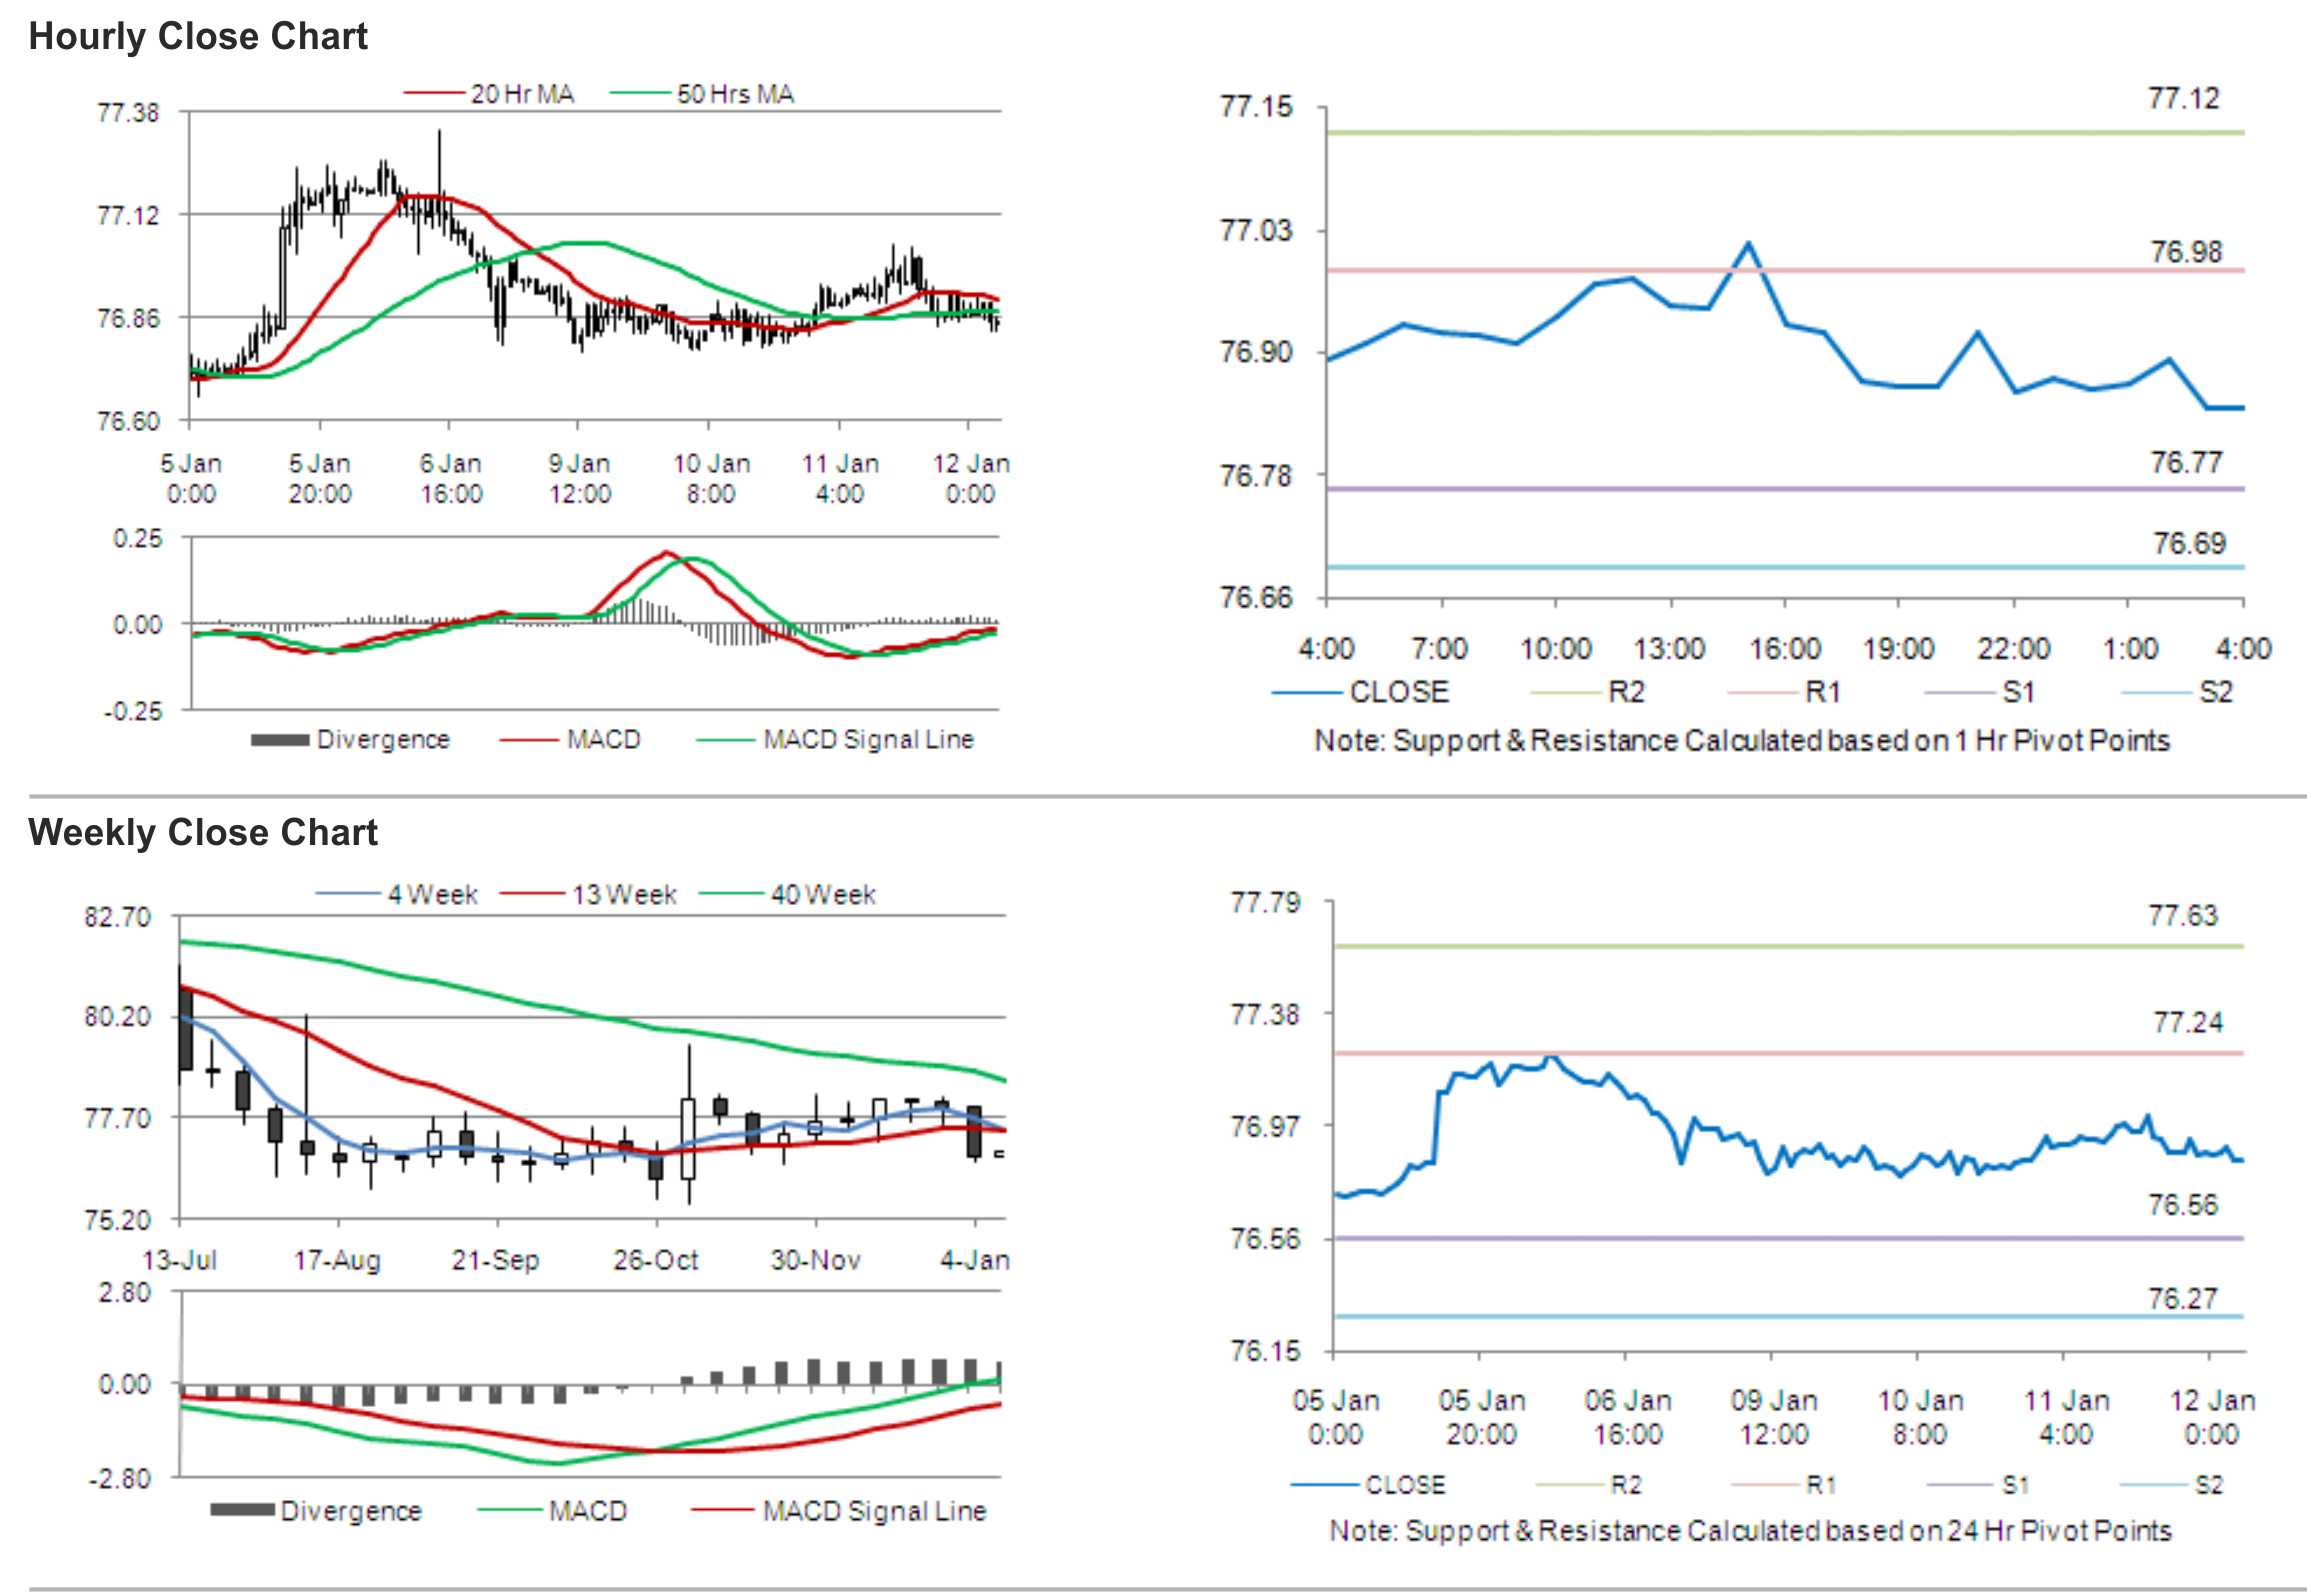
Task: Click the "26-Oct" date label
Action: point(655,1260)
